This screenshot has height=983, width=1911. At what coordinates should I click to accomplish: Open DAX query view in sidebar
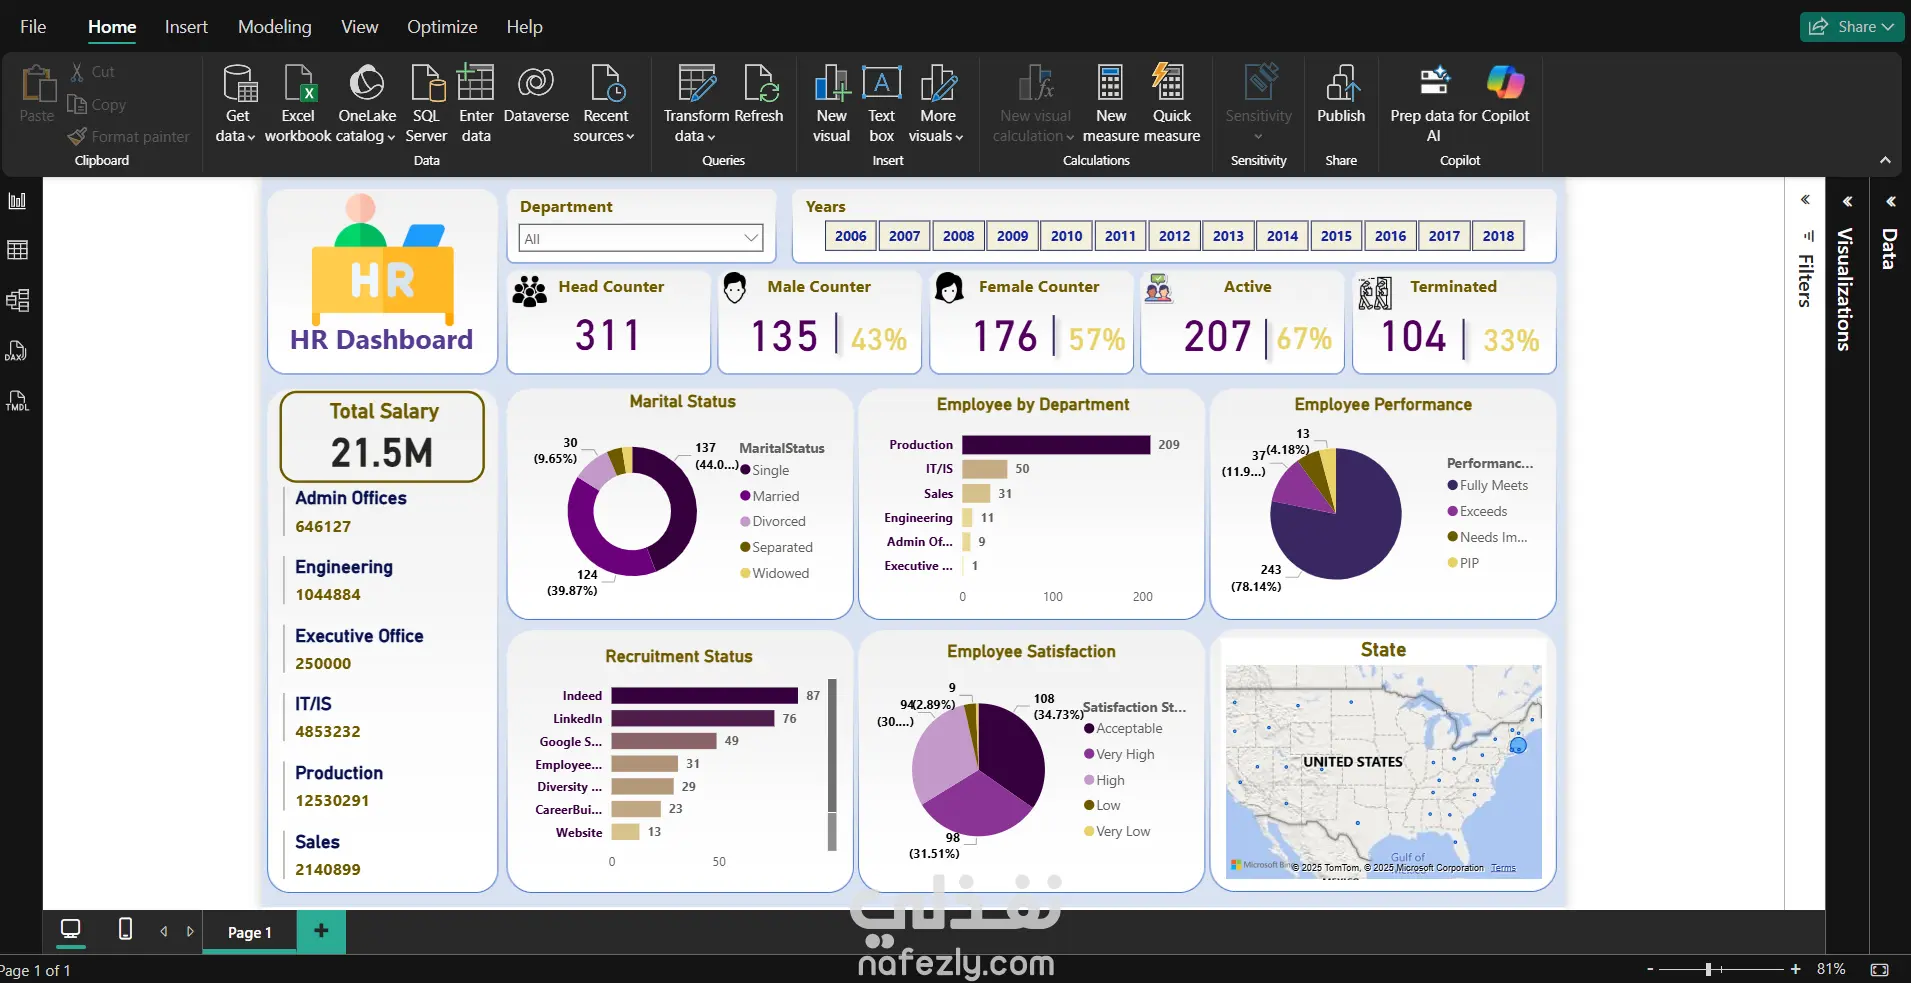pyautogui.click(x=18, y=351)
